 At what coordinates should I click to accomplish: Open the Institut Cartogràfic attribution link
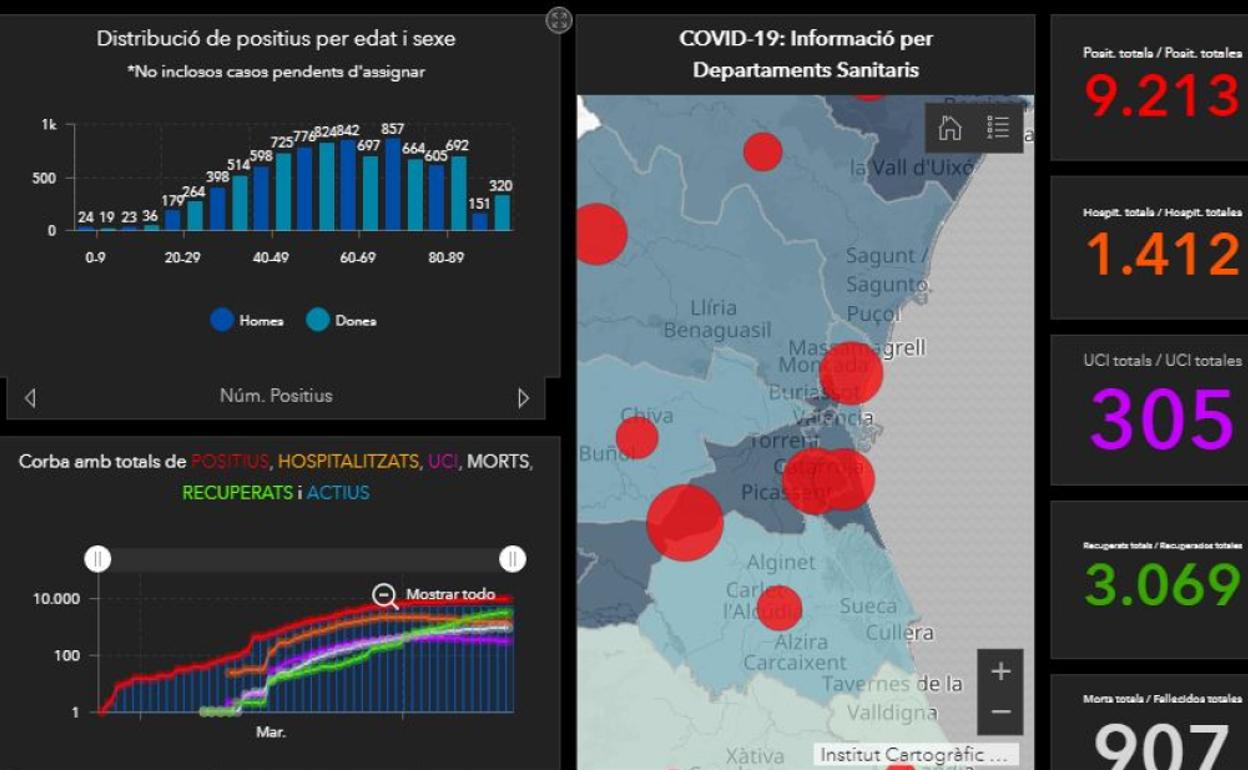918,755
